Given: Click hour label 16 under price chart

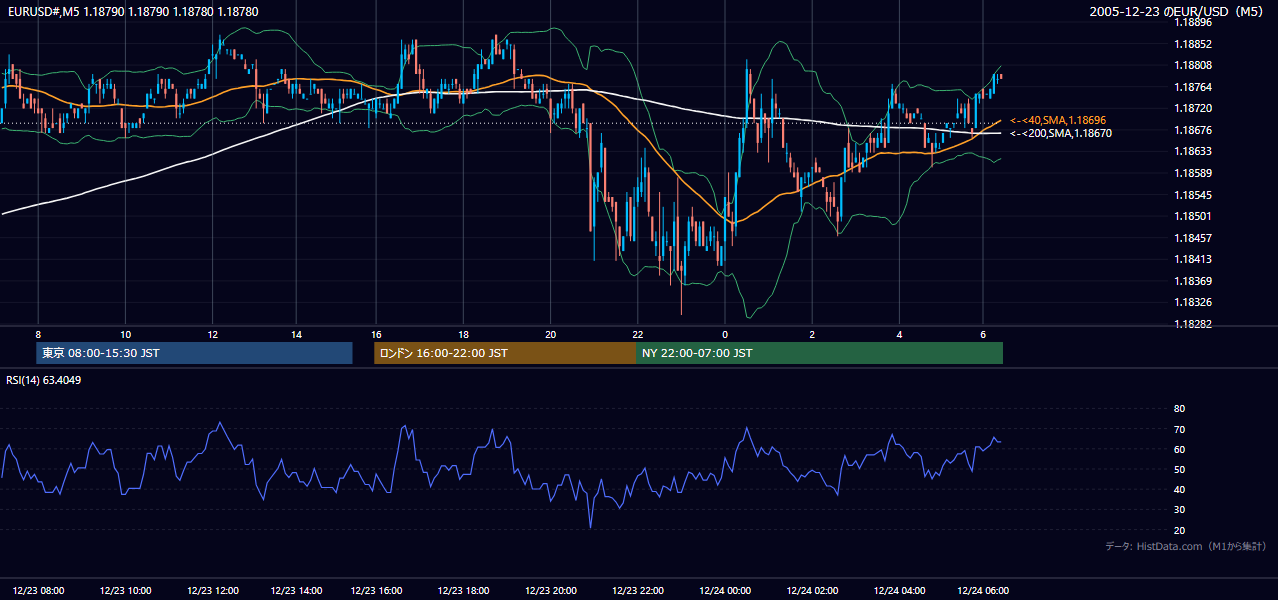Looking at the screenshot, I should pyautogui.click(x=376, y=334).
